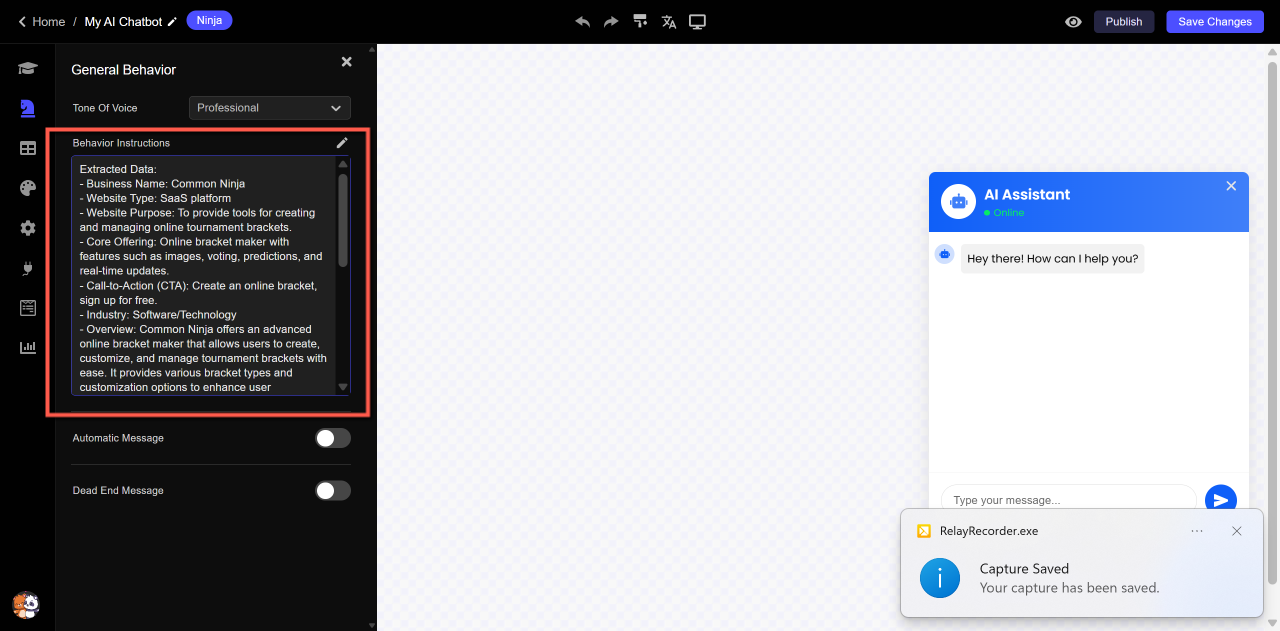Open the layout grid sidebar icon
This screenshot has height=631, width=1280.
point(28,148)
